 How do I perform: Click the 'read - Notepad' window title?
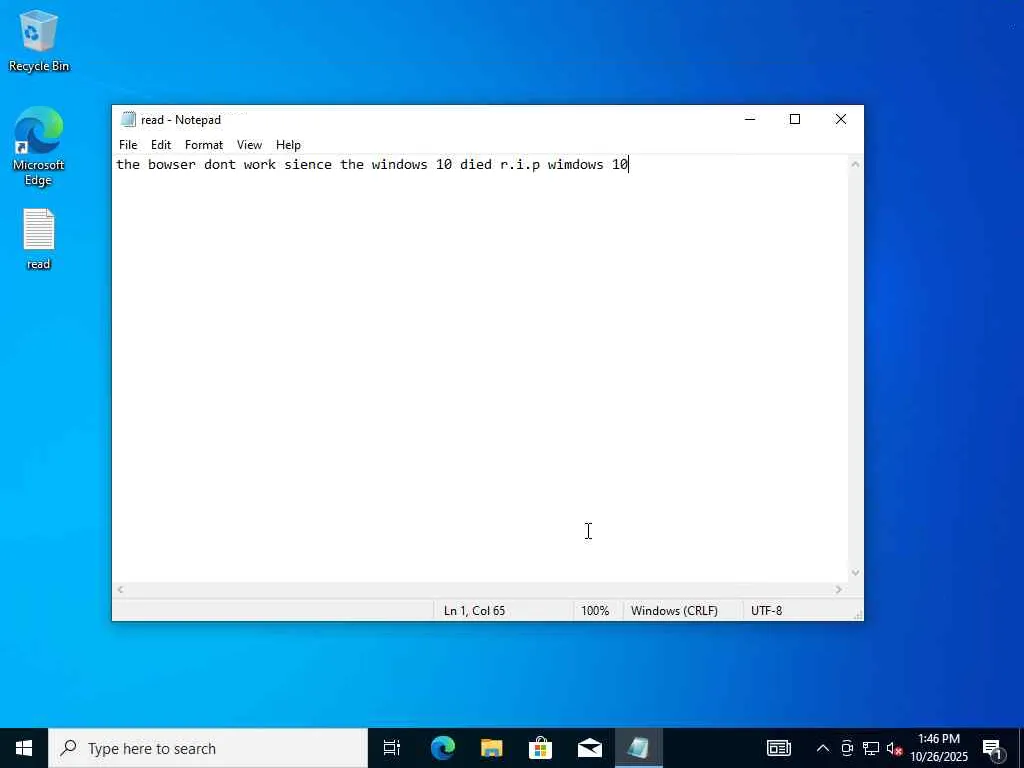(x=181, y=120)
